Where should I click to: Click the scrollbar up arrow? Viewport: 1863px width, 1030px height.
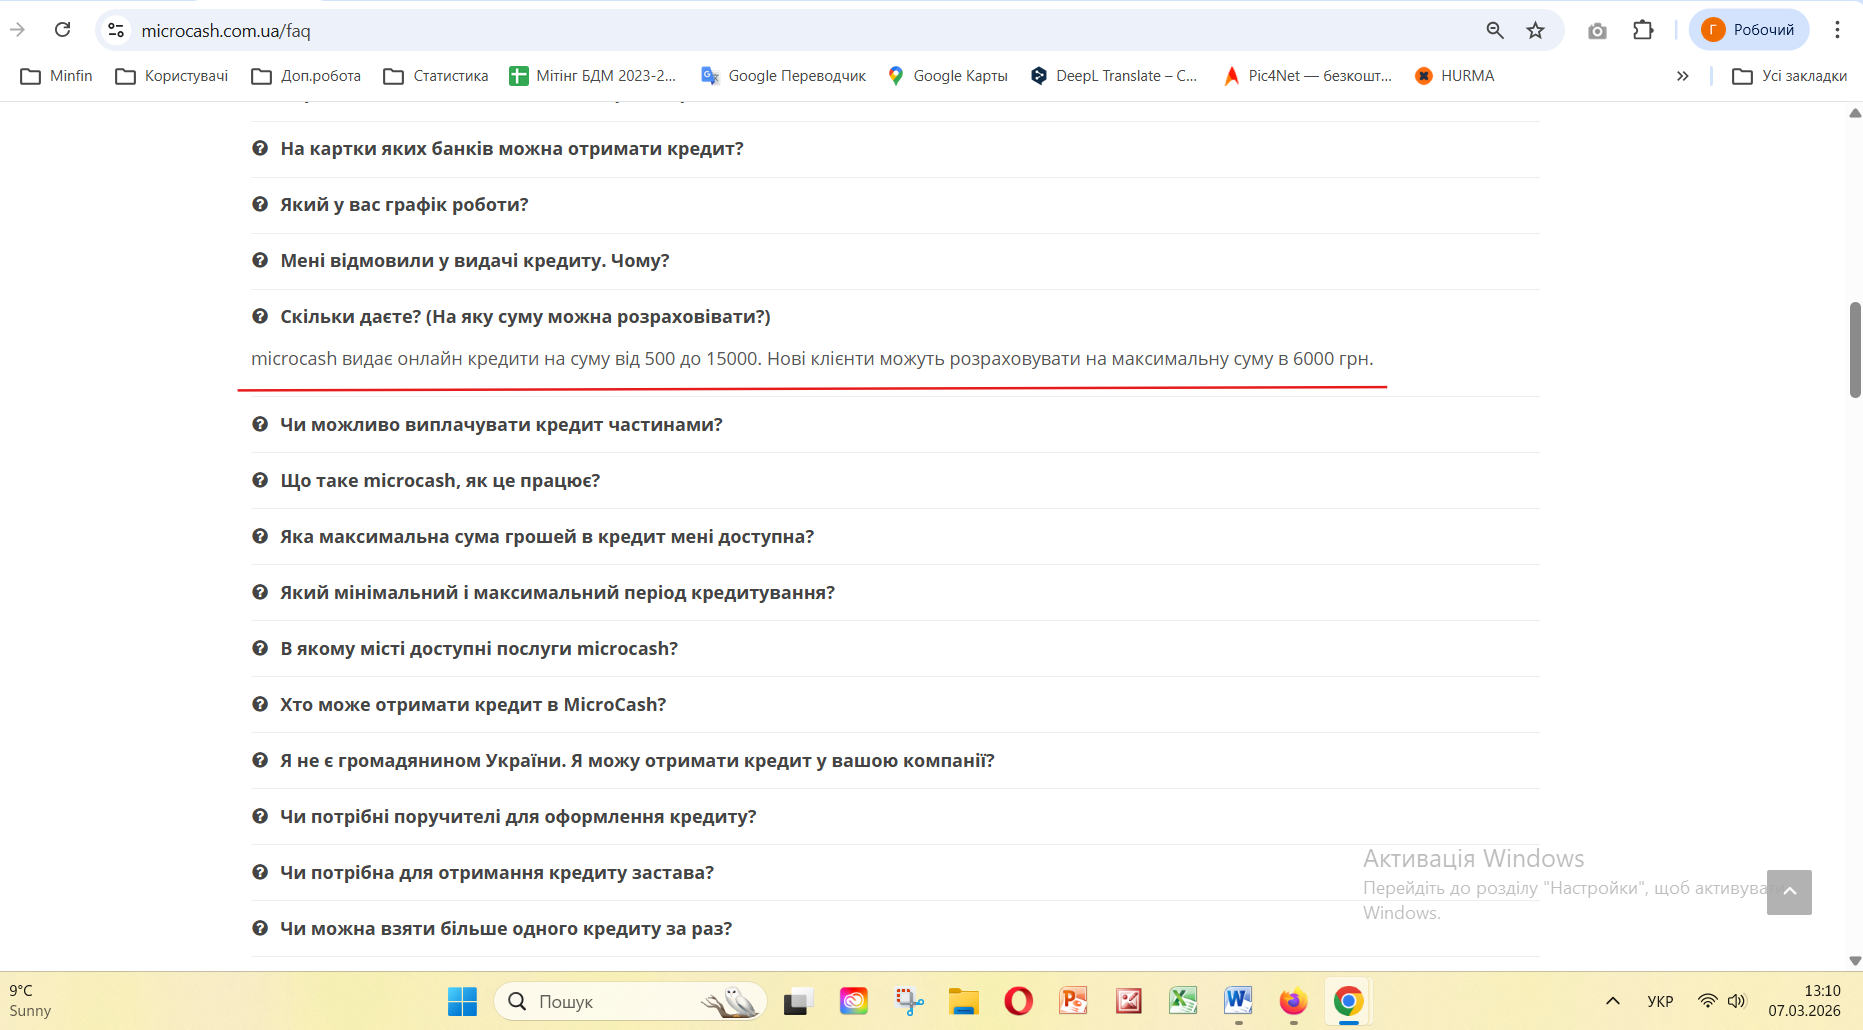tap(1855, 113)
